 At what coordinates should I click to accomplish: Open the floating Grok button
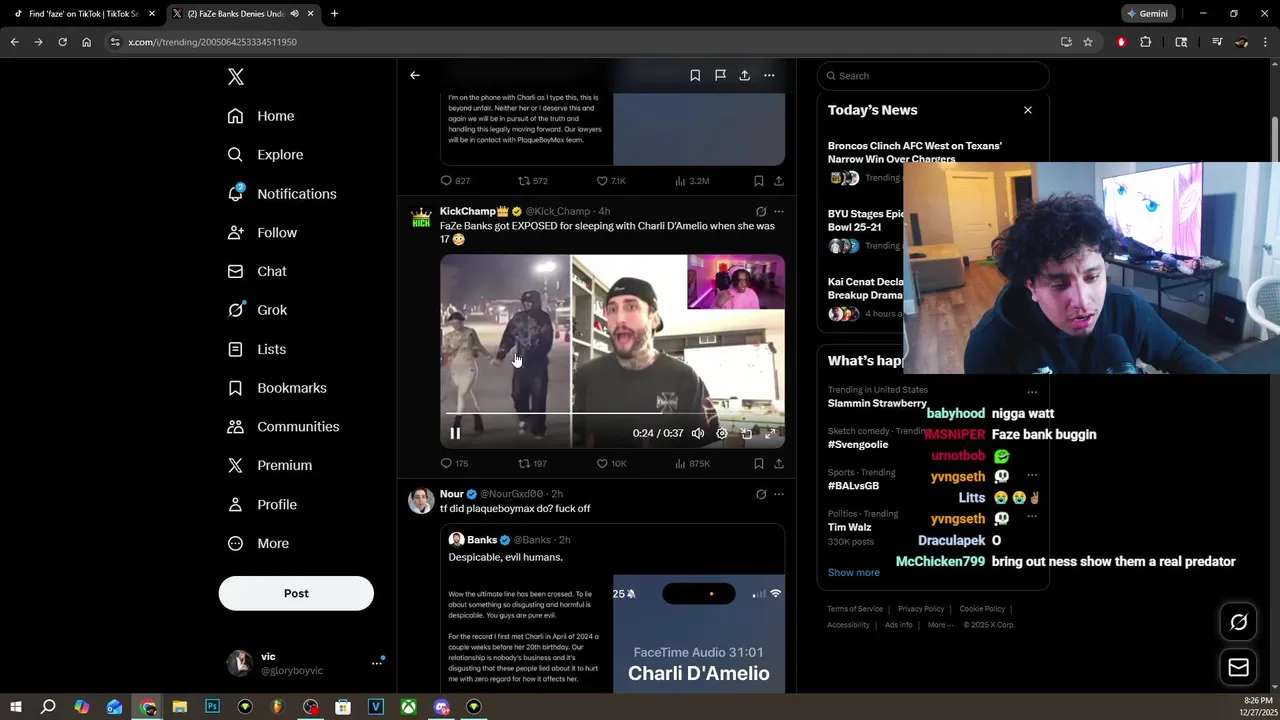(1238, 622)
